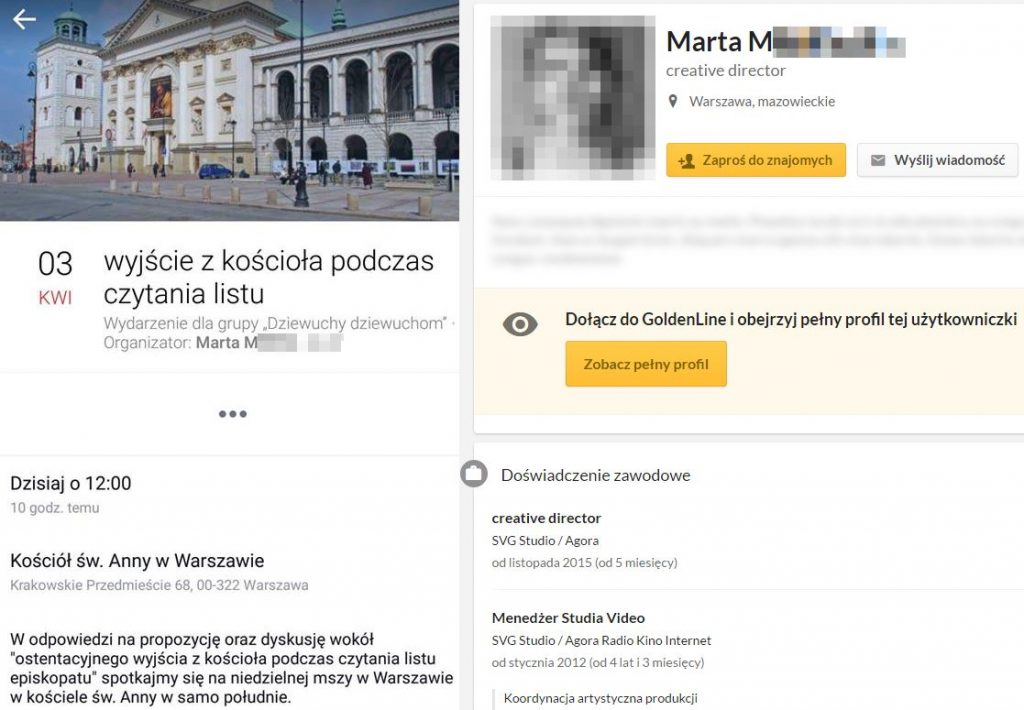
Task: Click the event title wyjście z kościoła
Action: click(x=268, y=277)
